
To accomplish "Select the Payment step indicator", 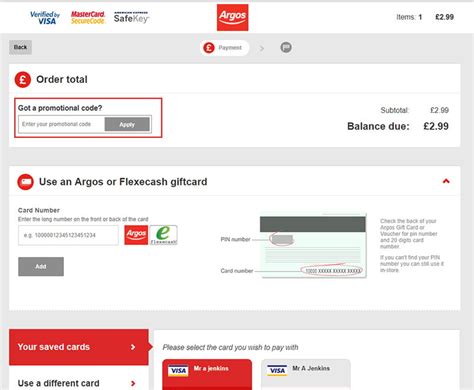I will (x=224, y=48).
